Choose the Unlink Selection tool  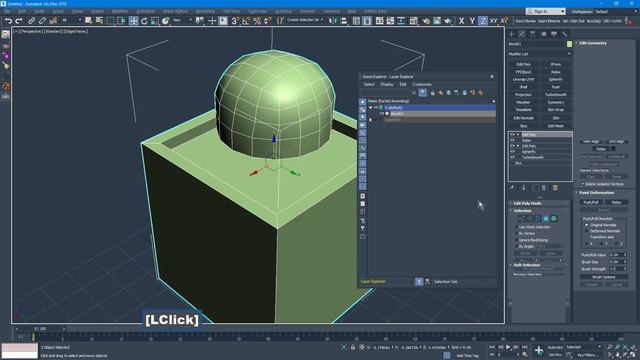click(x=42, y=20)
